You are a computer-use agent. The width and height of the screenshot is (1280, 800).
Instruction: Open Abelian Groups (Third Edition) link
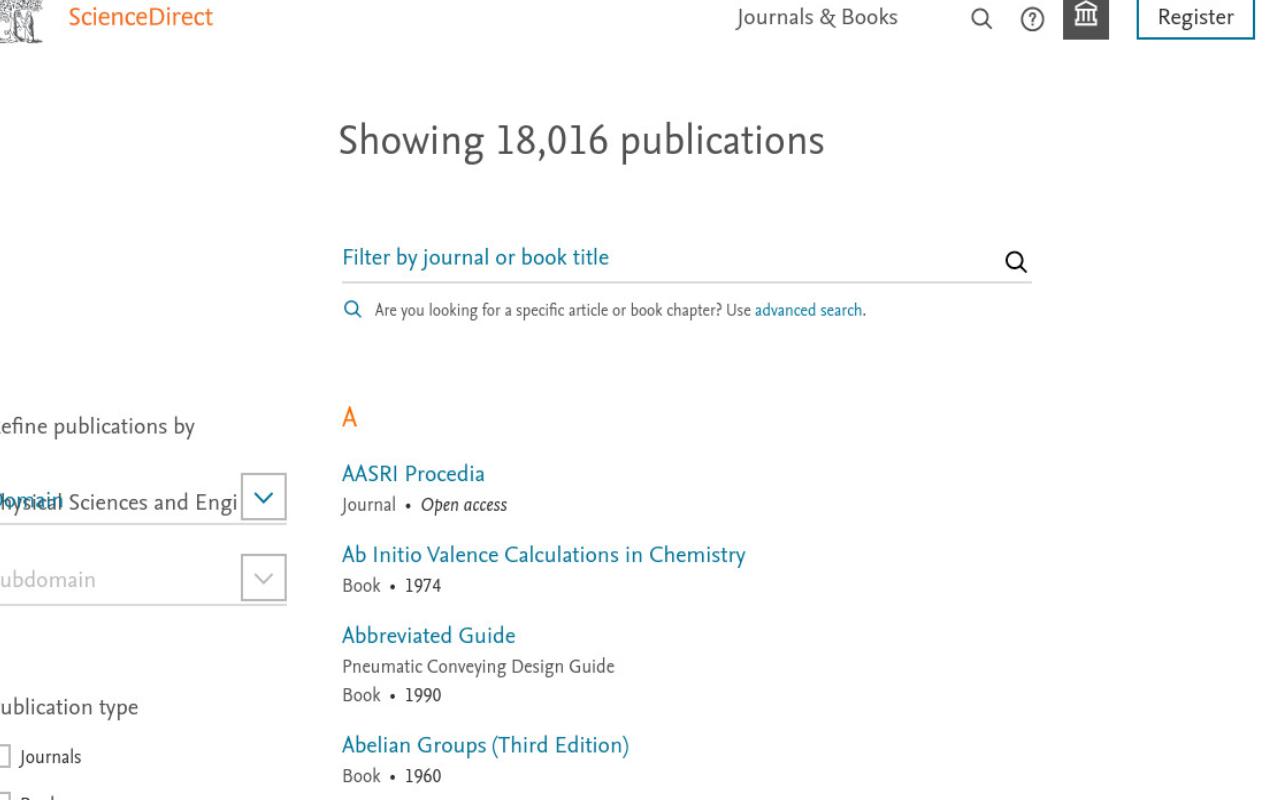tap(485, 745)
